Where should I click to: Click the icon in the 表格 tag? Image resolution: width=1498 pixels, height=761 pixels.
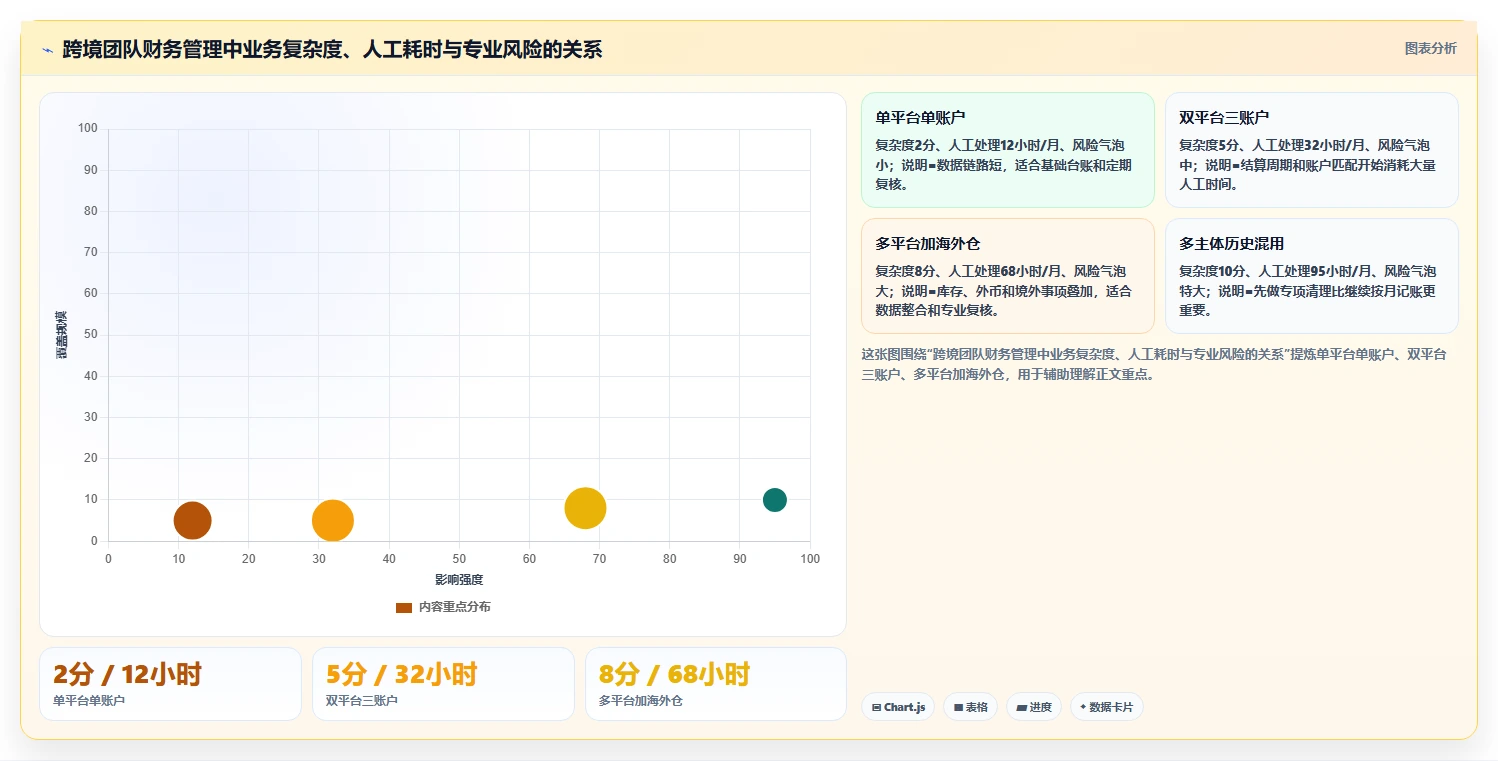958,707
